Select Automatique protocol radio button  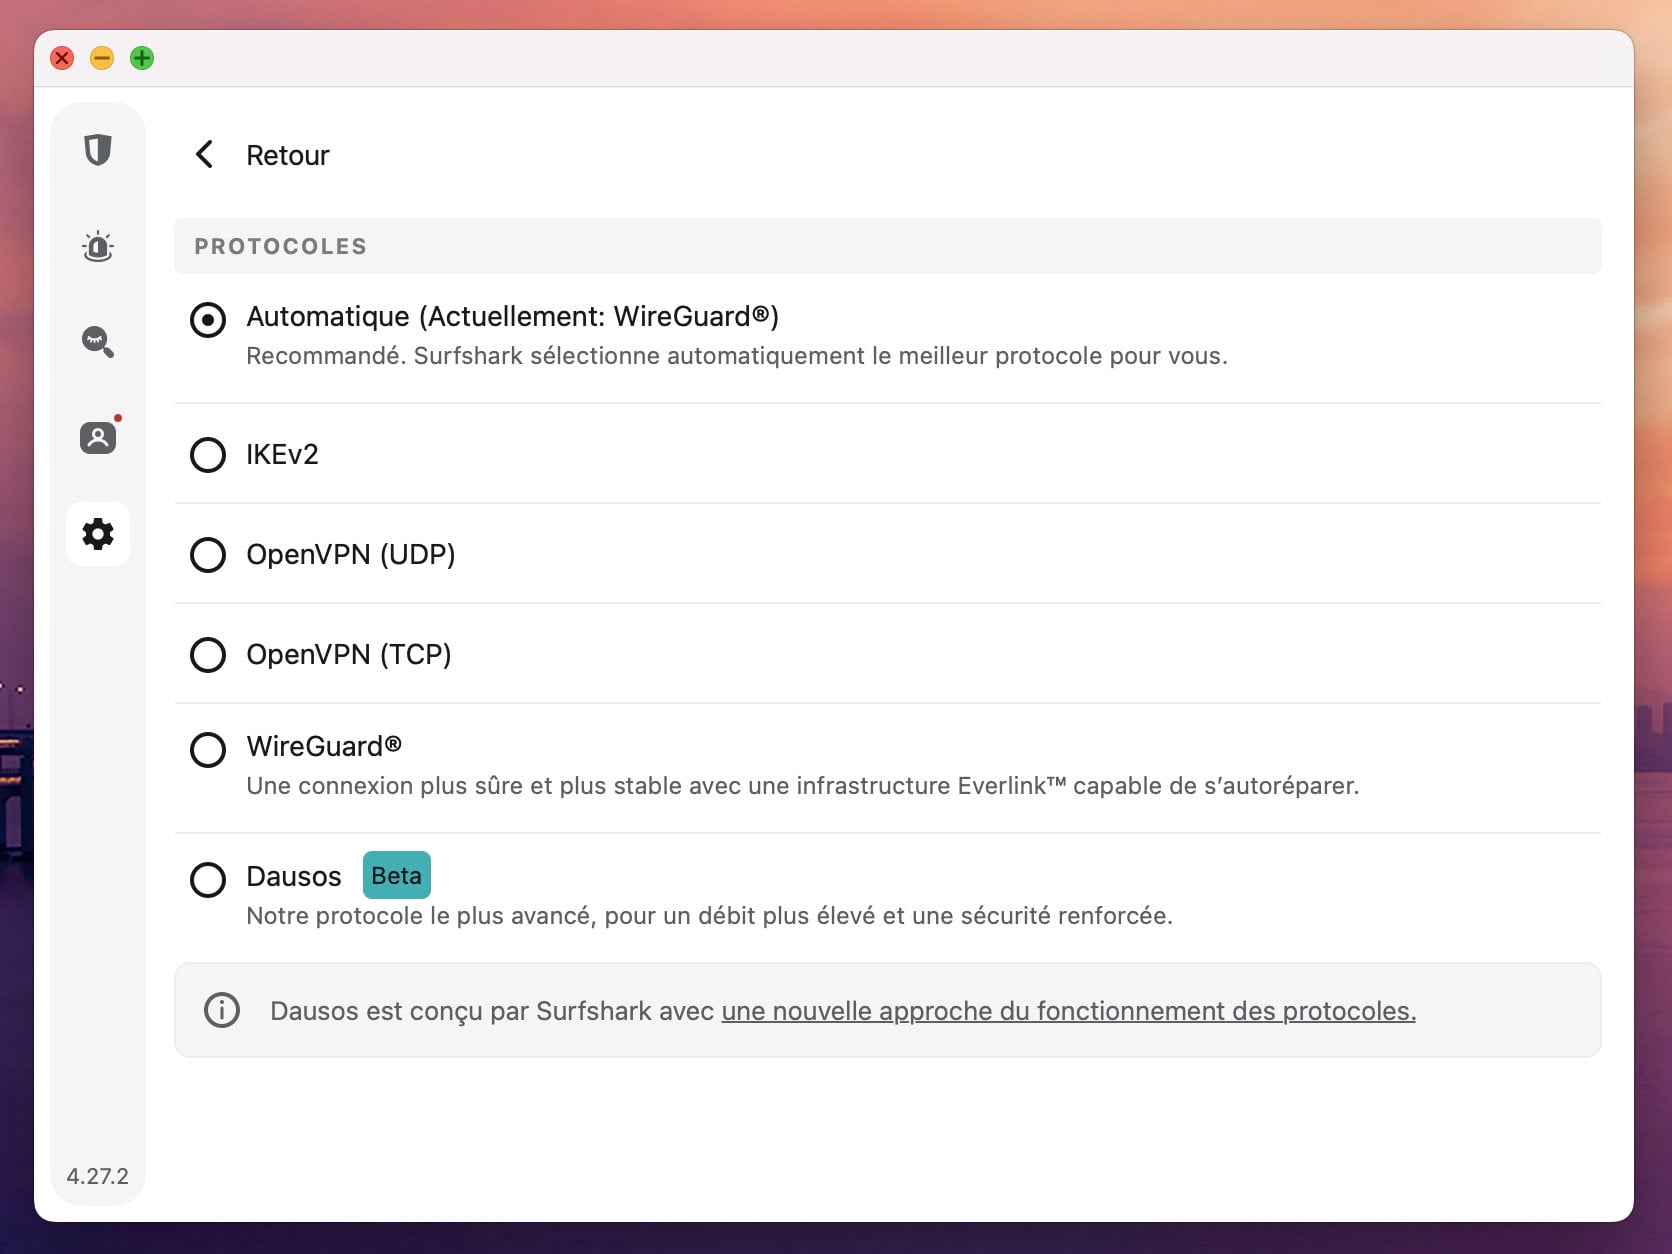point(208,320)
